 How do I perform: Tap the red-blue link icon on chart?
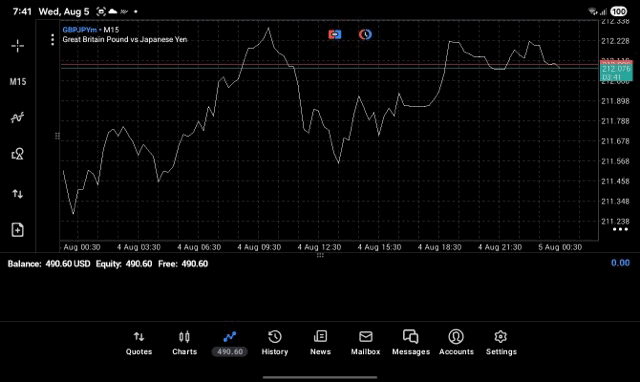click(335, 35)
